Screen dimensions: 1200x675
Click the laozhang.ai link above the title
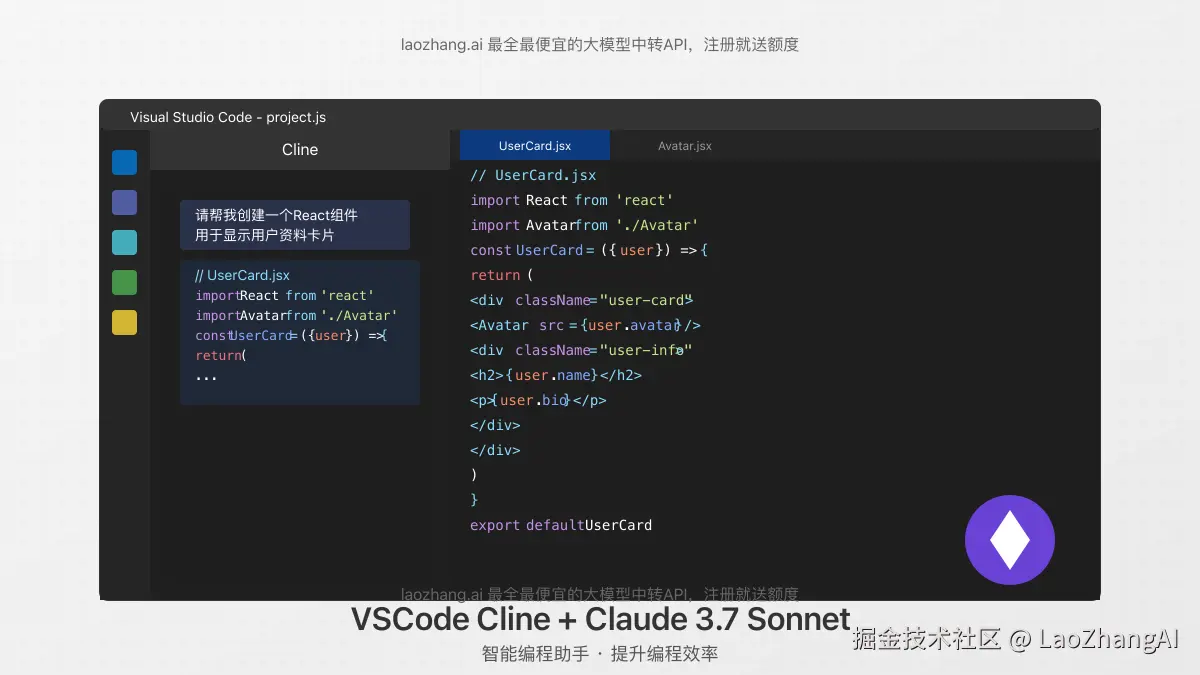tap(600, 593)
